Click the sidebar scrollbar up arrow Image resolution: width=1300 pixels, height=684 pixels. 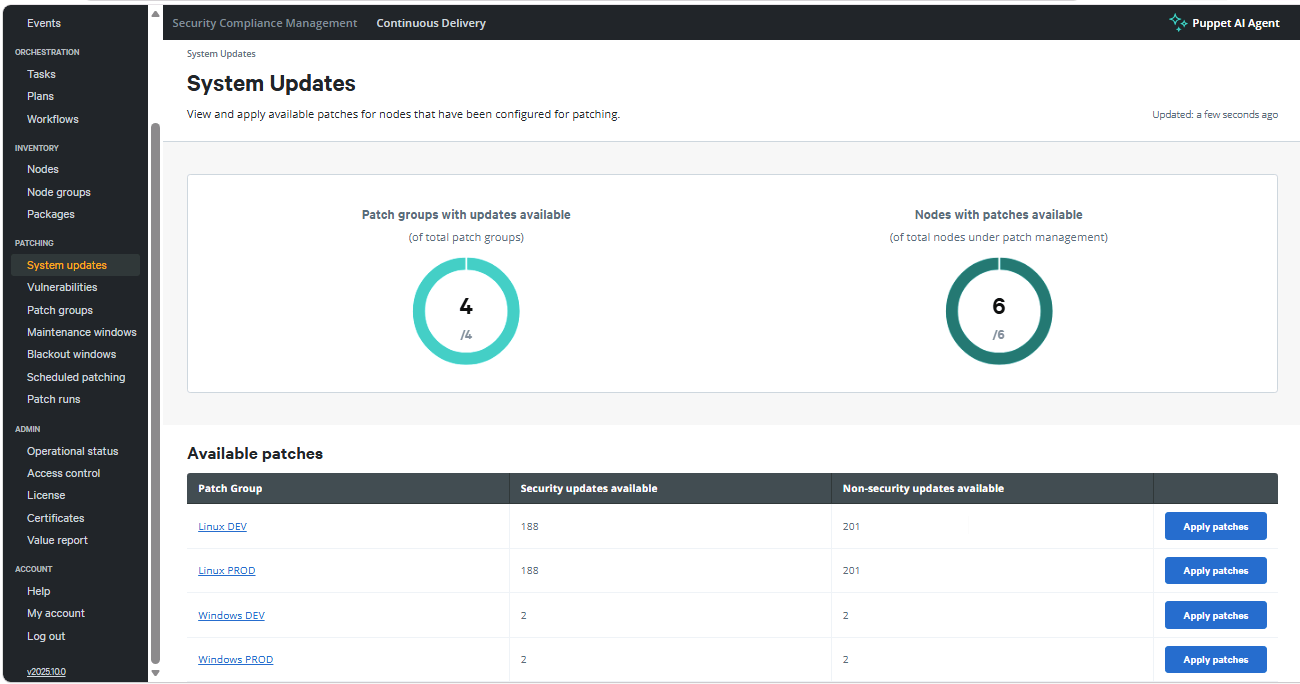[155, 14]
